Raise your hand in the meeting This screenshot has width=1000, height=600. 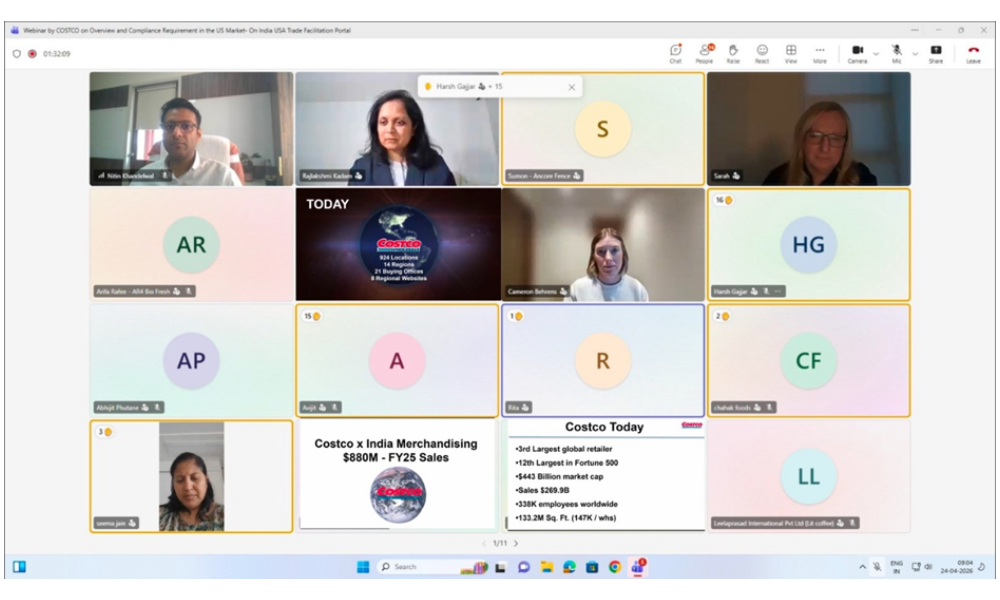click(733, 52)
